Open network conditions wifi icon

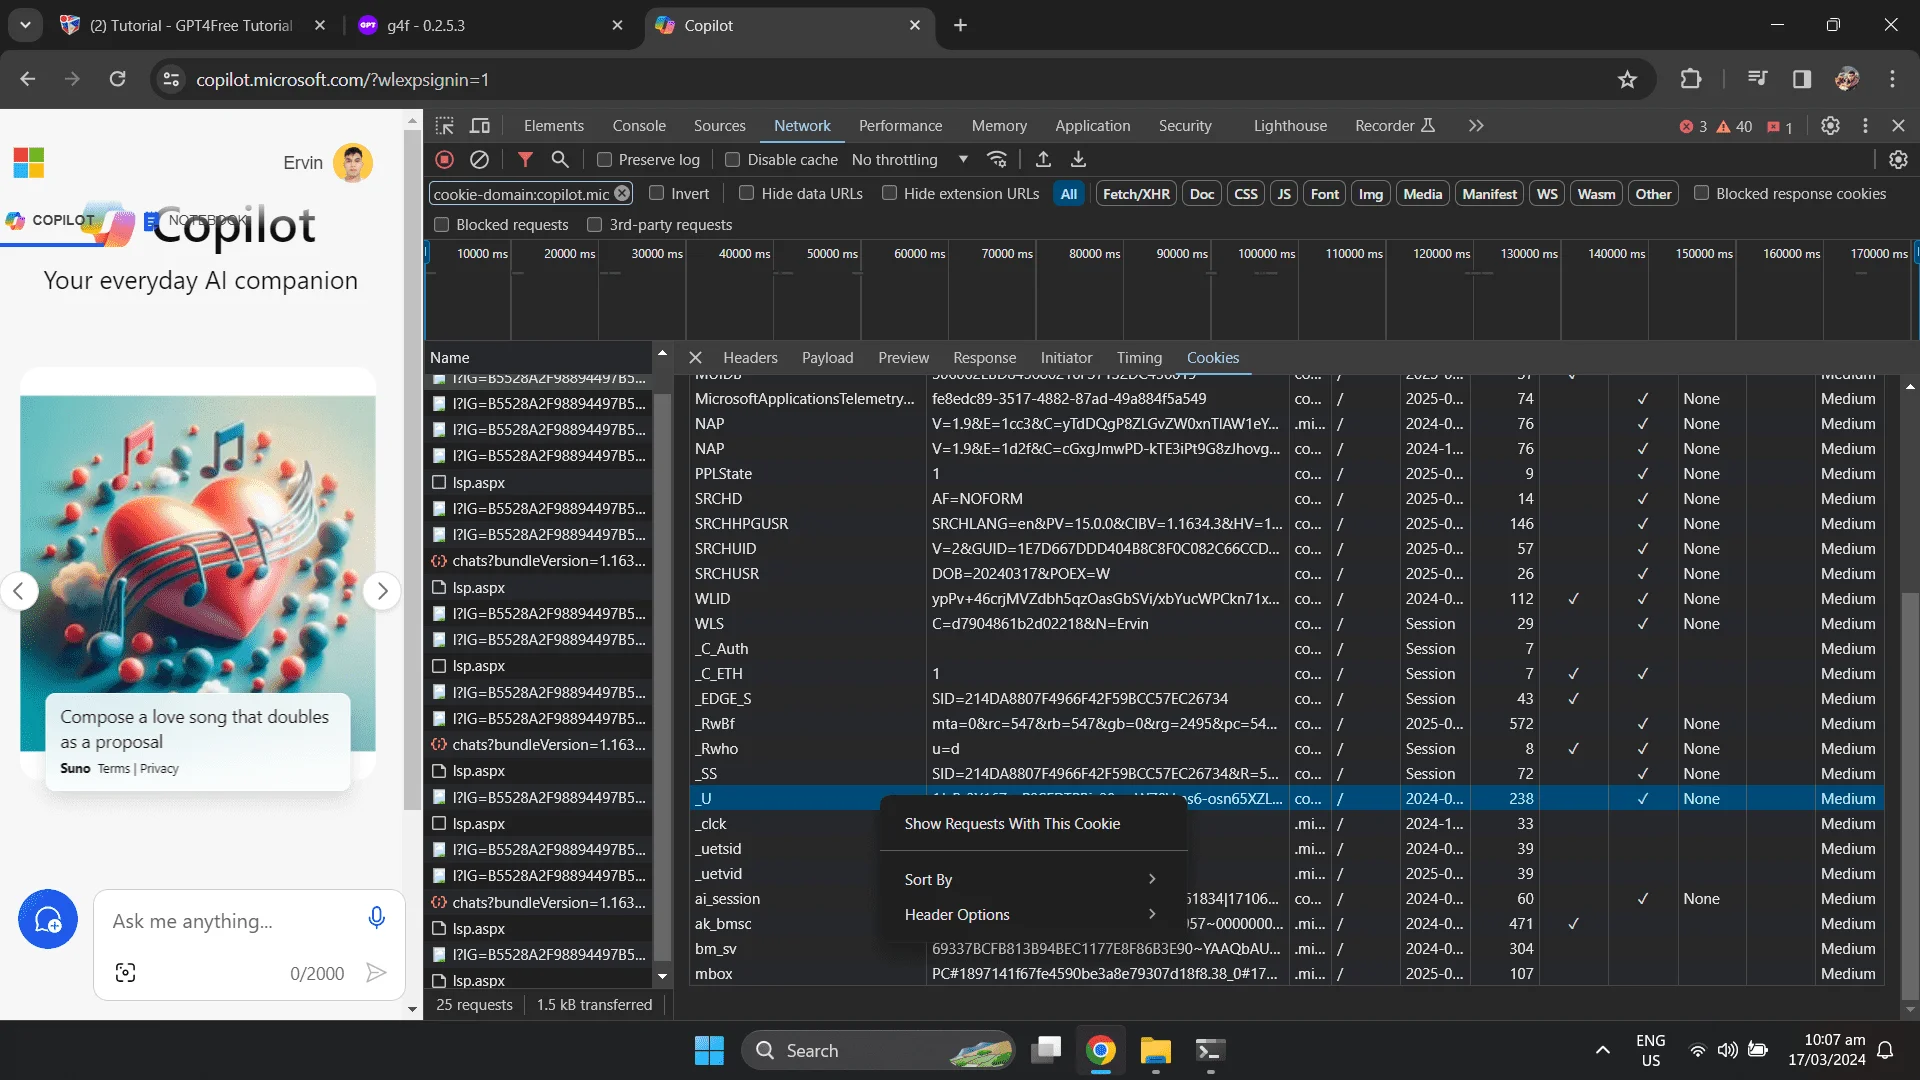pos(997,159)
